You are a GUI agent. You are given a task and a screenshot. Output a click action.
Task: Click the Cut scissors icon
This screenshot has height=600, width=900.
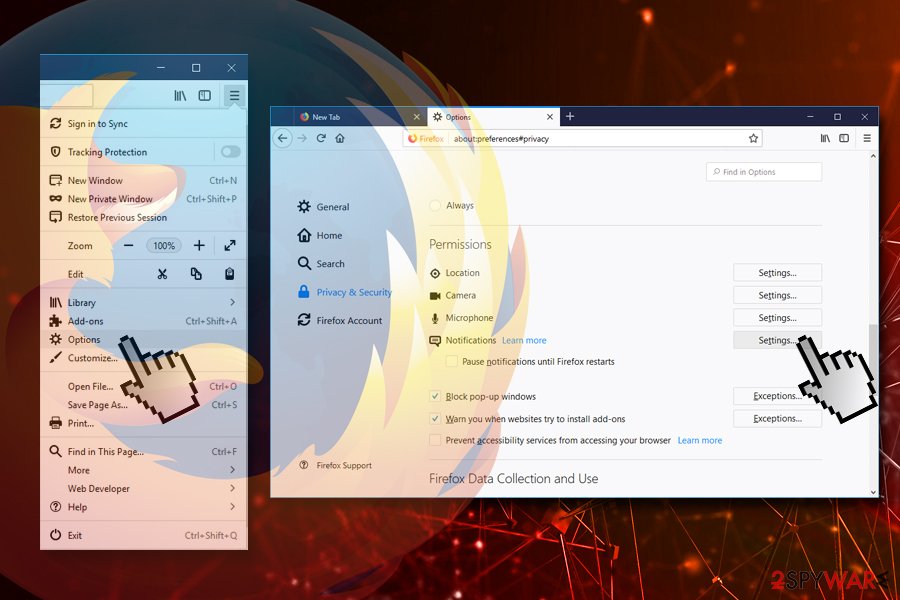tap(162, 274)
